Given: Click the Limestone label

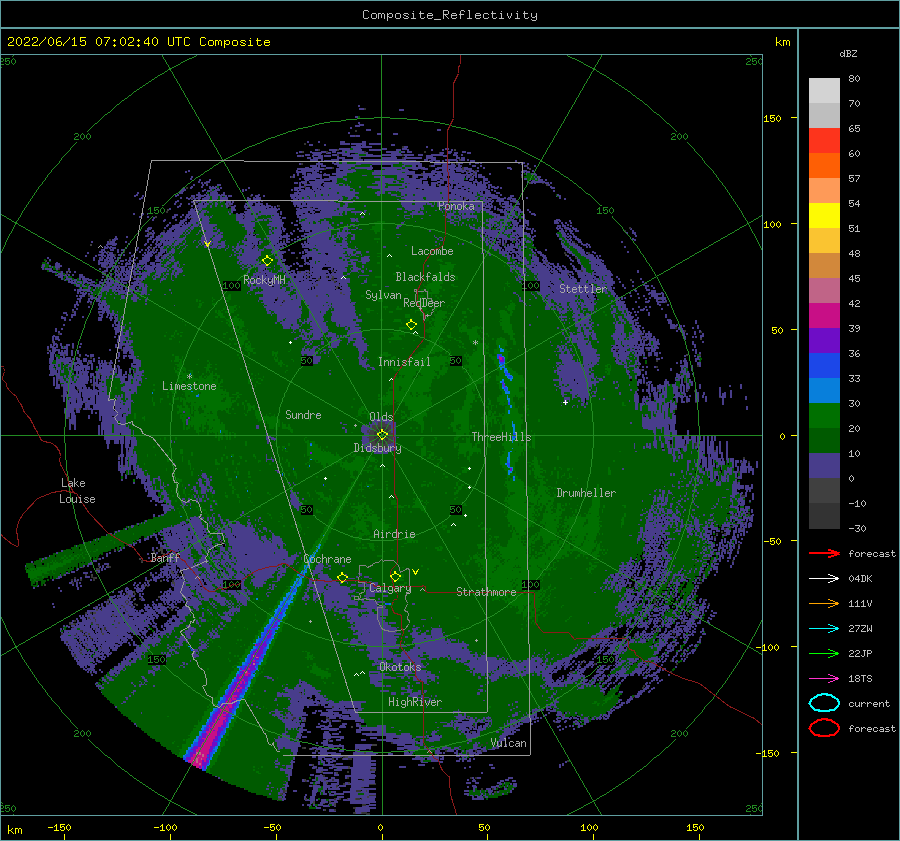Looking at the screenshot, I should [x=189, y=386].
